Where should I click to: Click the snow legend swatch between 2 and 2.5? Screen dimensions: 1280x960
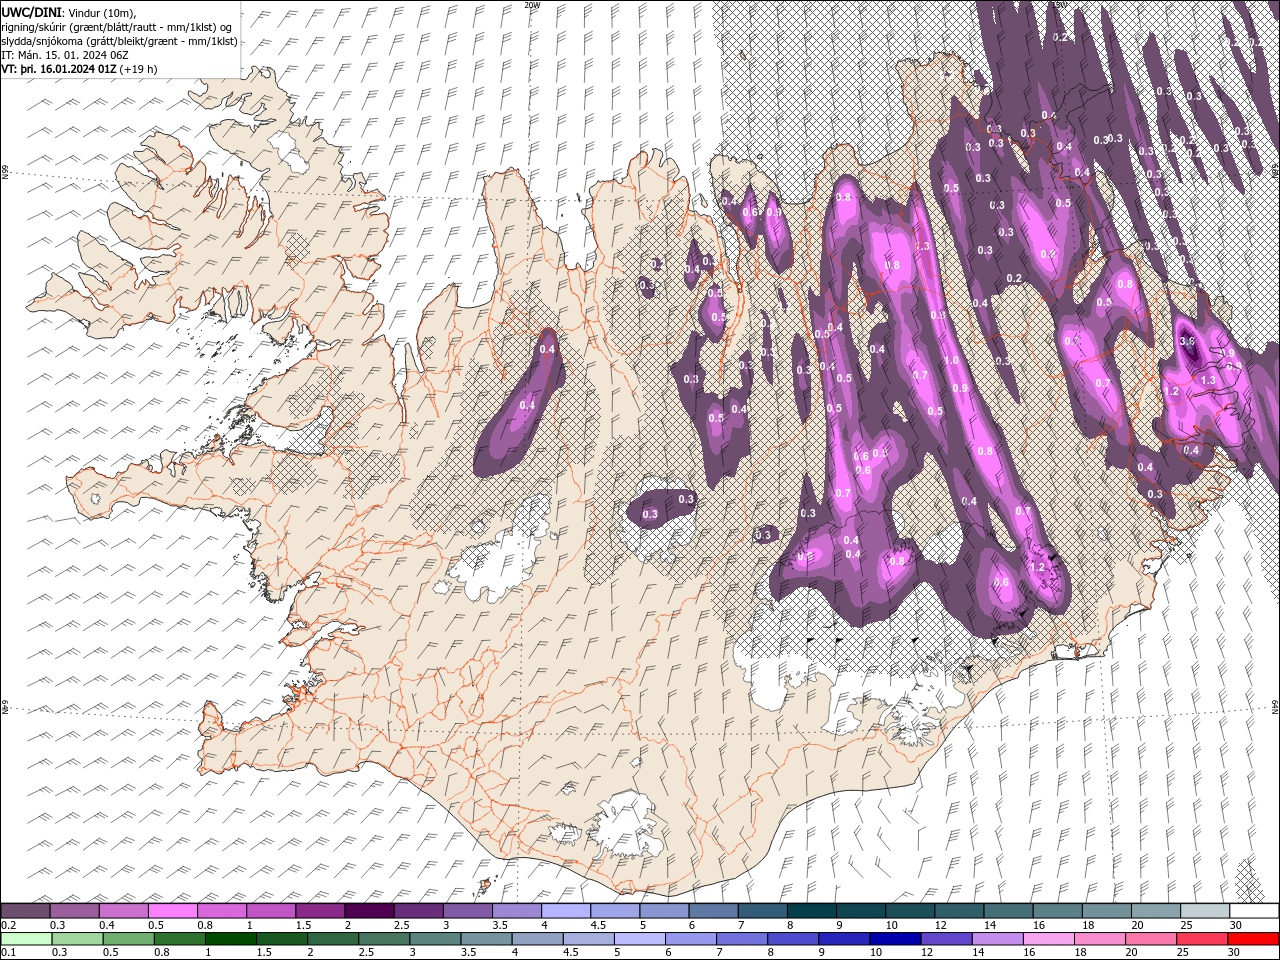point(369,911)
